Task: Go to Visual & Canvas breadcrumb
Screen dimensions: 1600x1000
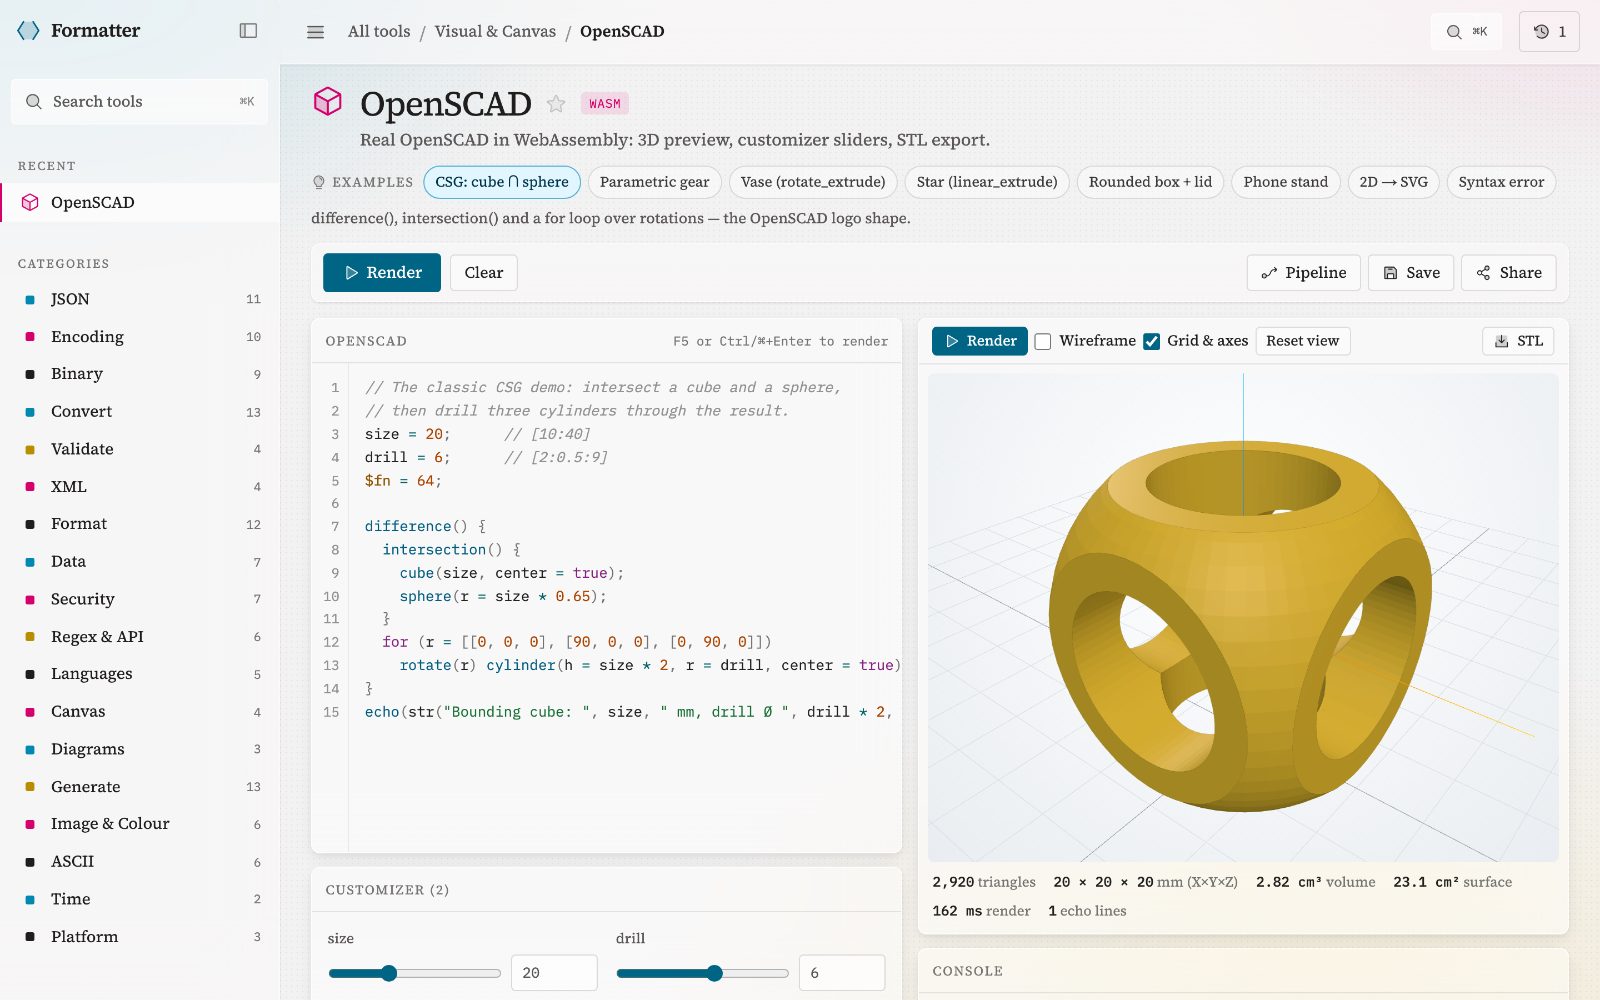Action: point(495,32)
